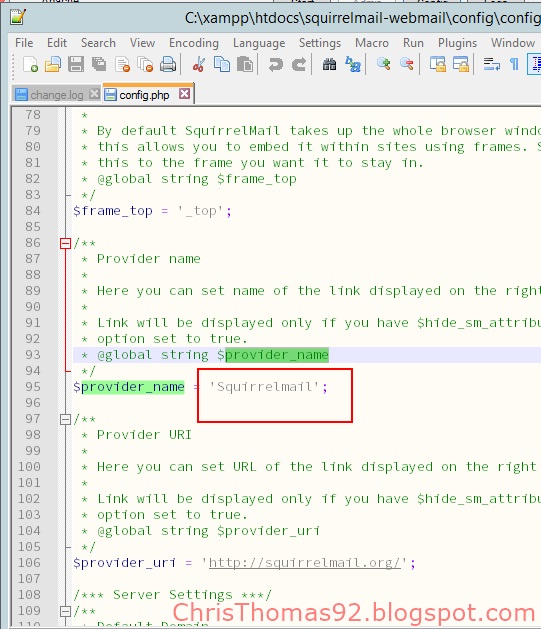Open the Search menu
Image resolution: width=541 pixels, height=629 pixels.
tap(98, 43)
